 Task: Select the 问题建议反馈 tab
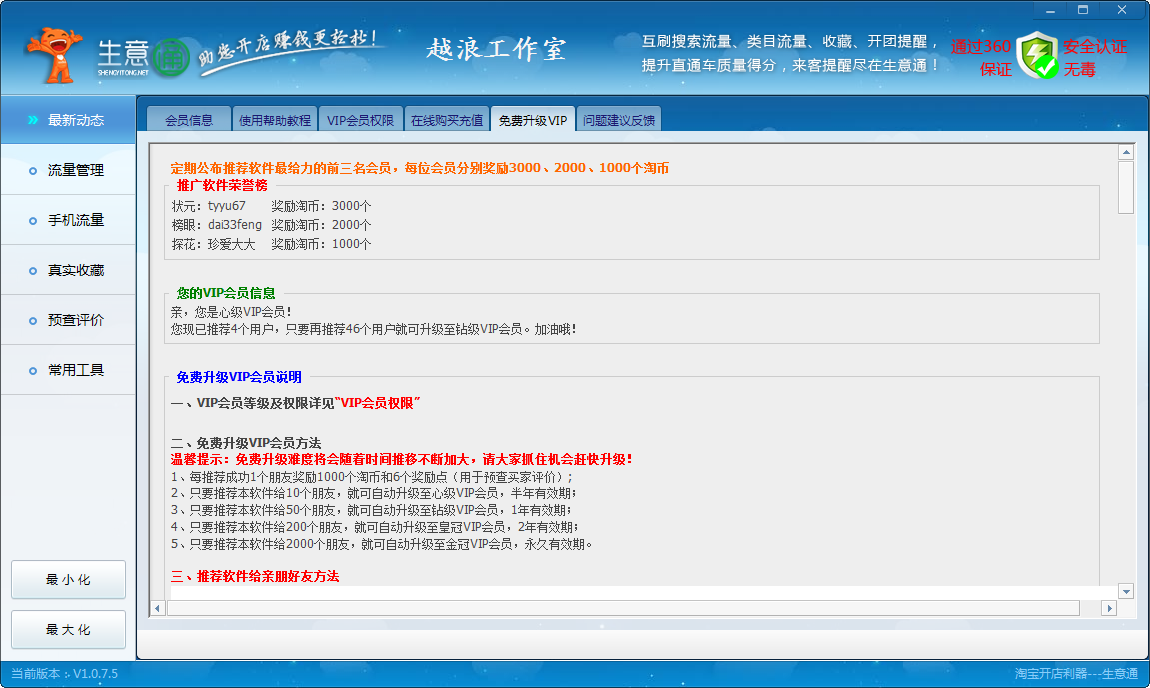pyautogui.click(x=619, y=120)
